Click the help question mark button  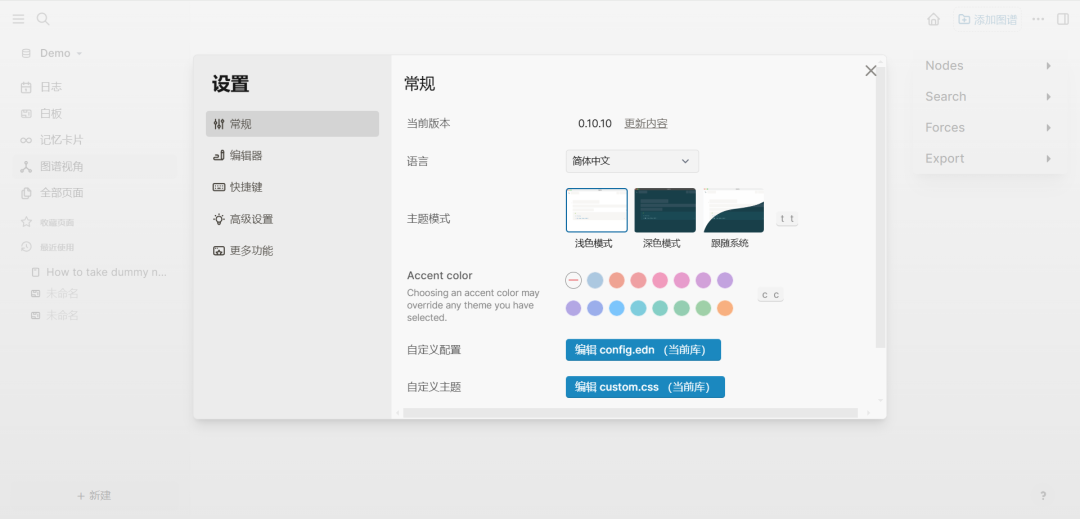(1043, 496)
